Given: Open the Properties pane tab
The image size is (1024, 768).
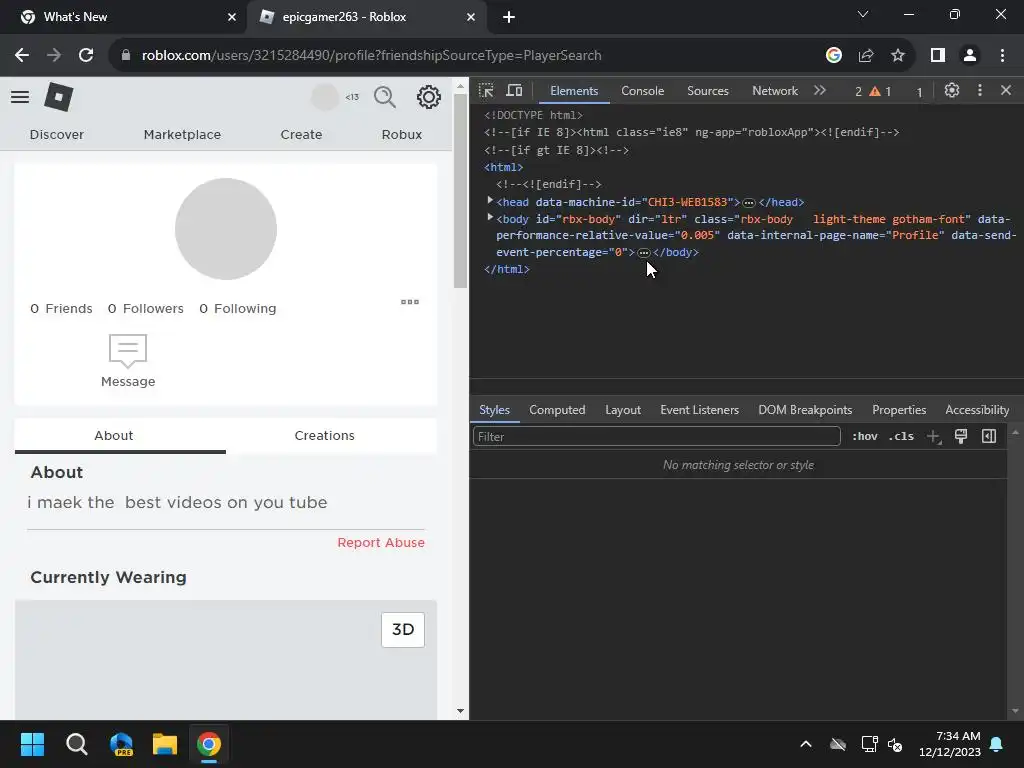Looking at the screenshot, I should point(899,409).
